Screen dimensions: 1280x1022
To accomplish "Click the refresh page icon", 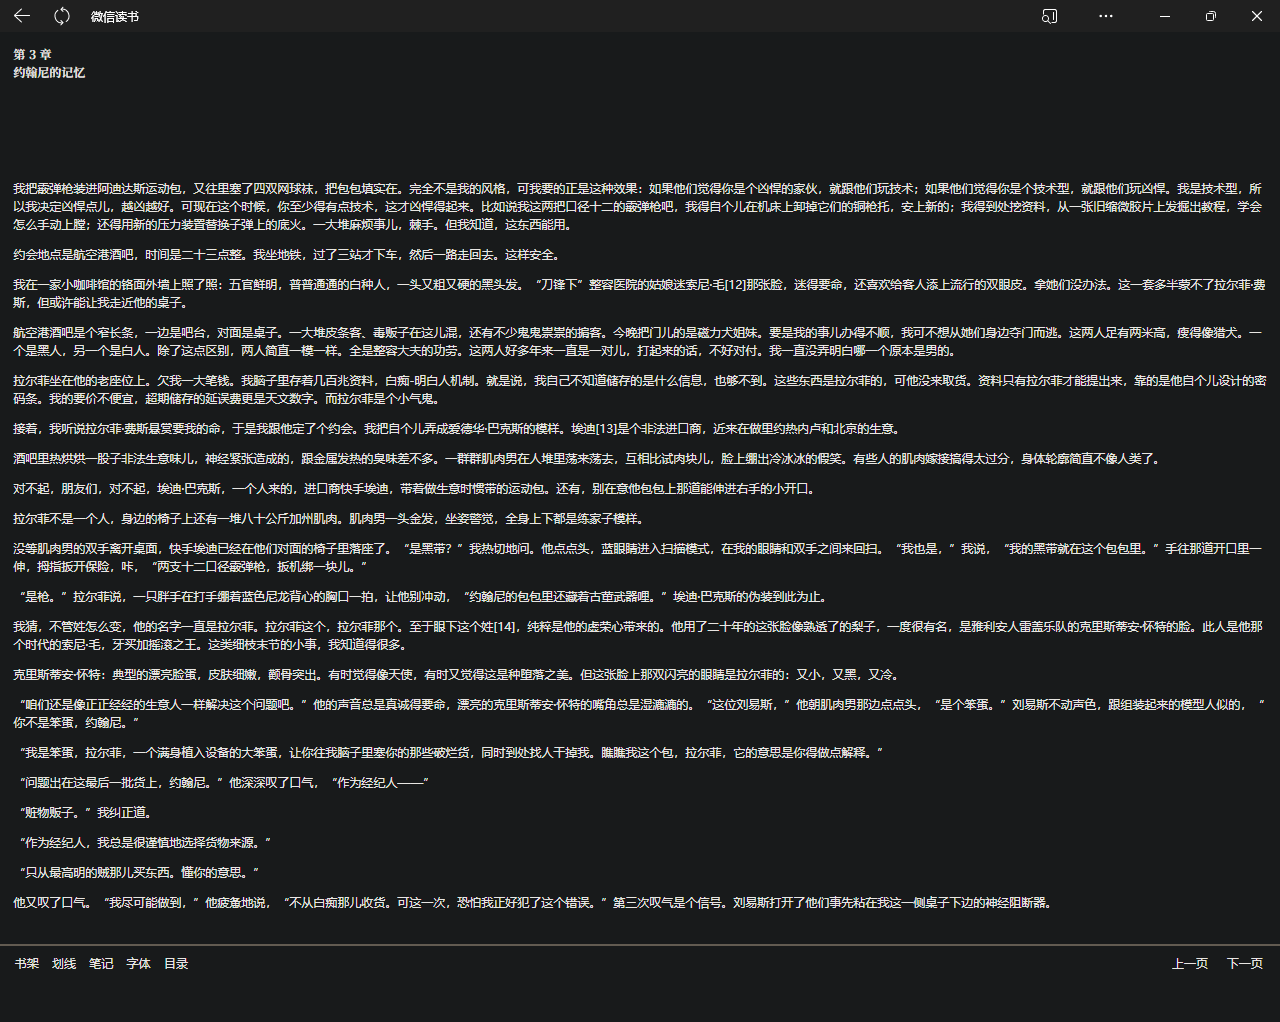I will click(62, 16).
